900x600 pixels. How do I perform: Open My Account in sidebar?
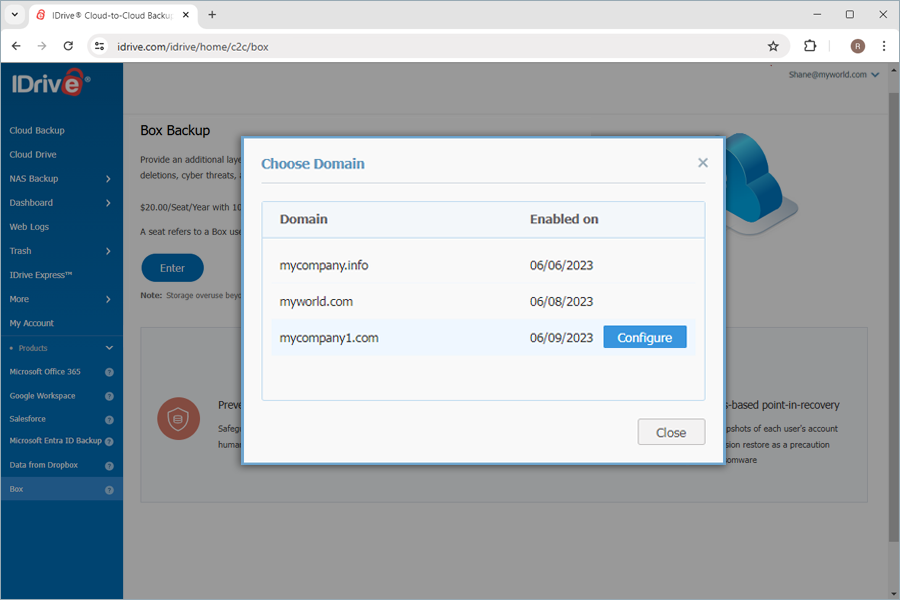[x=31, y=323]
